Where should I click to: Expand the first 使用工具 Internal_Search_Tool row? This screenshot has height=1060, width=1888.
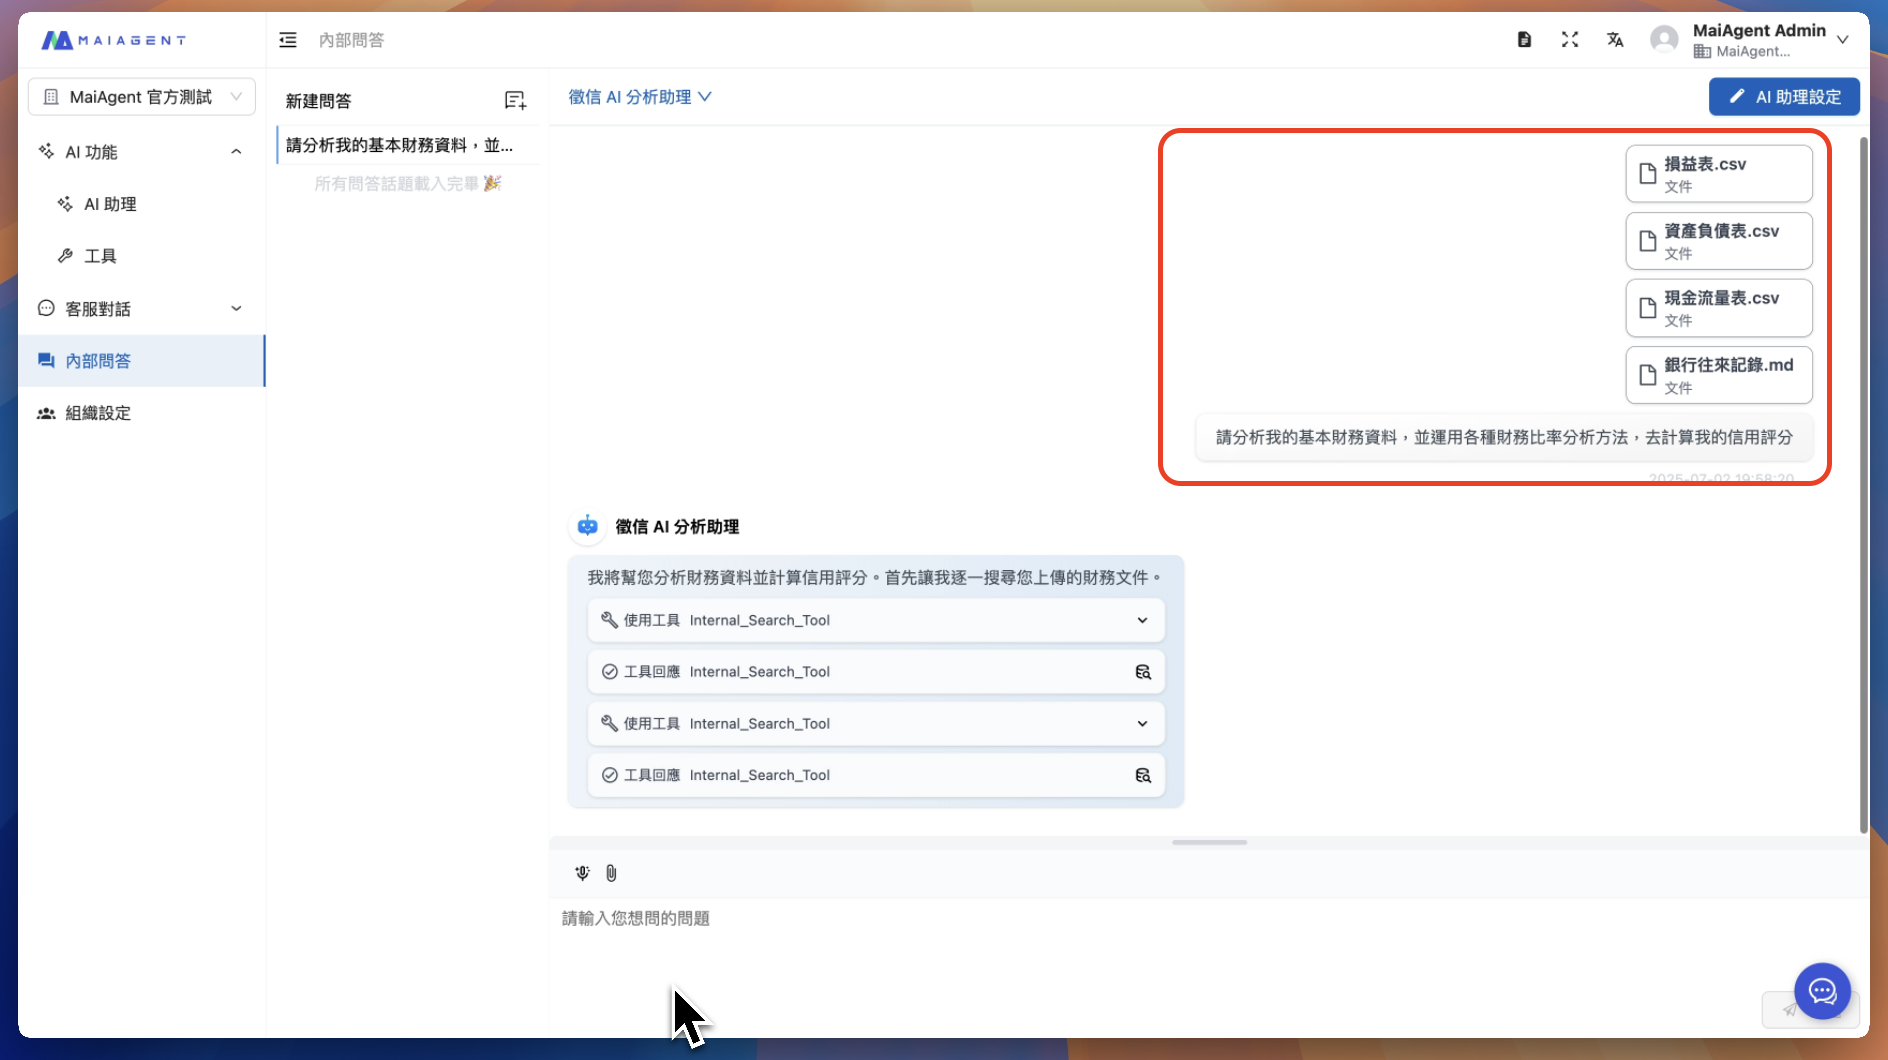coord(876,620)
